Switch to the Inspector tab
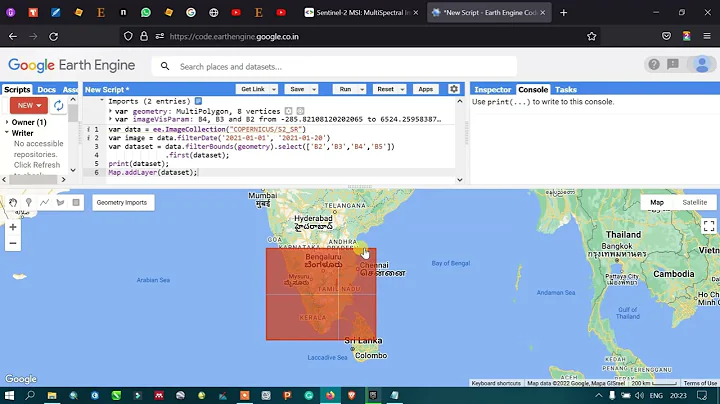This screenshot has width=720, height=404. pyautogui.click(x=492, y=90)
